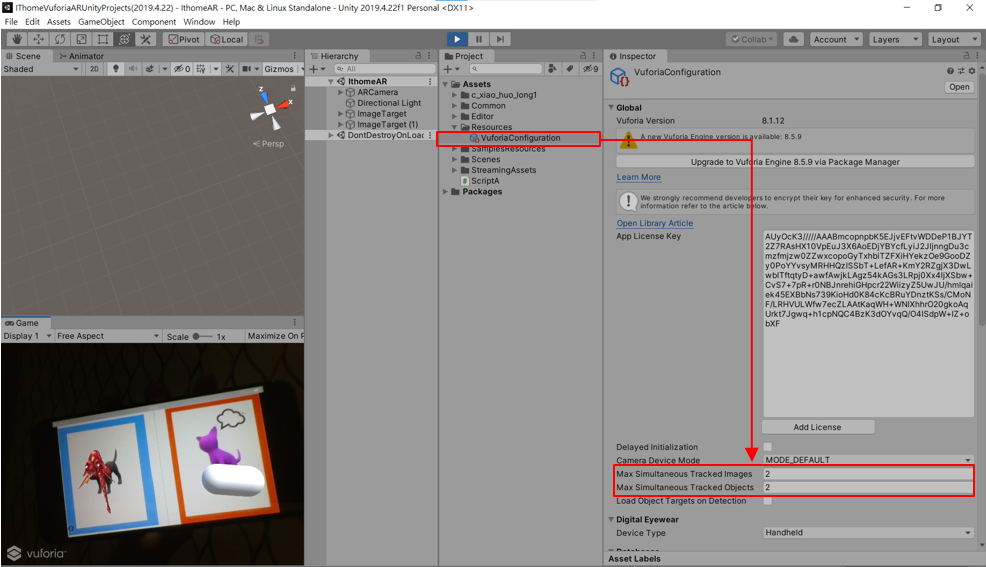Collapse the Global section

[x=611, y=107]
